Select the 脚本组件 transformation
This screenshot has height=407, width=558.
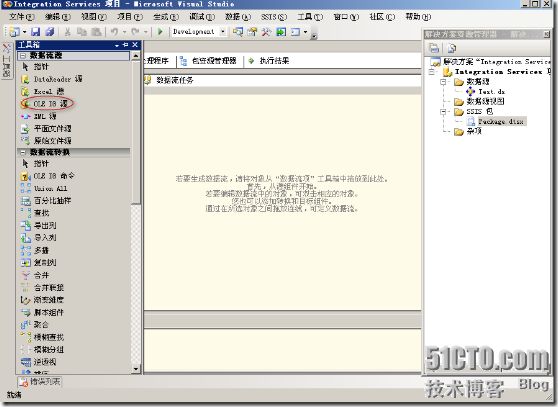pos(42,312)
